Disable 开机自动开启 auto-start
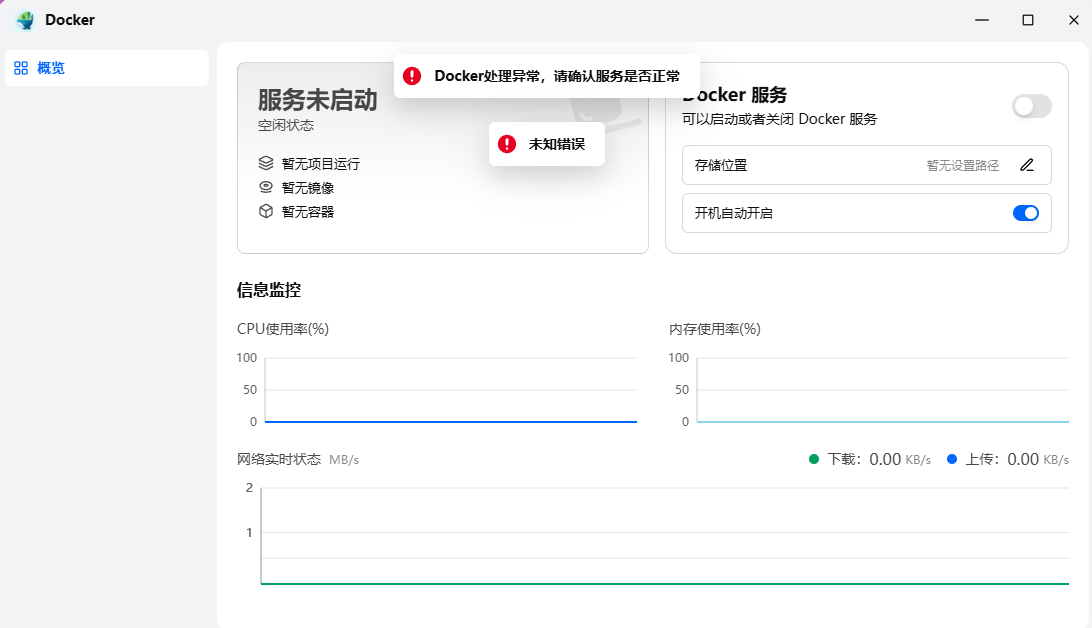1092x628 pixels. 1025,213
